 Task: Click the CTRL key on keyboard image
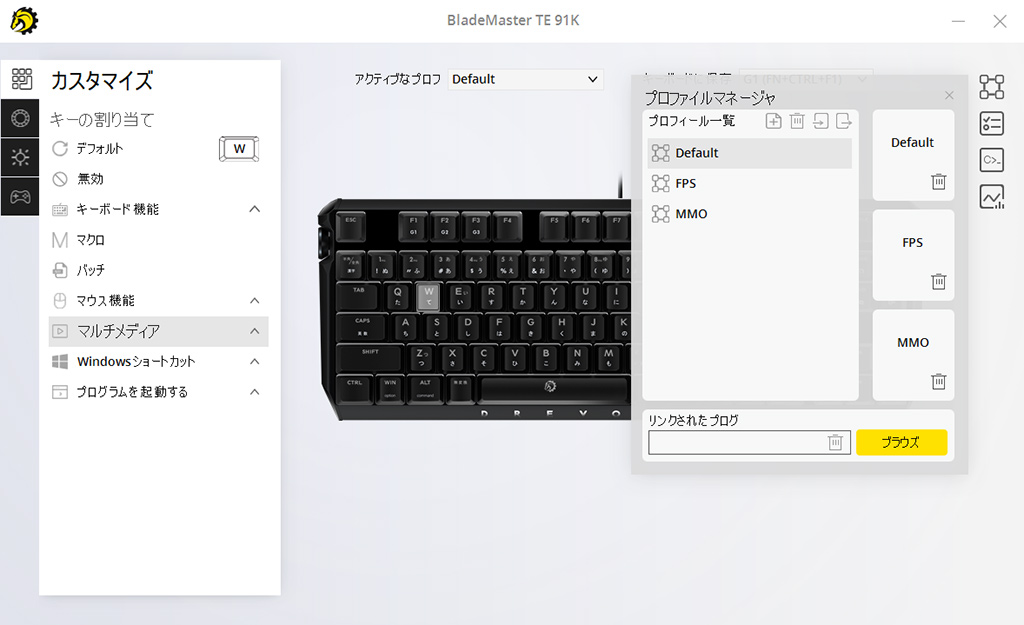tap(355, 389)
